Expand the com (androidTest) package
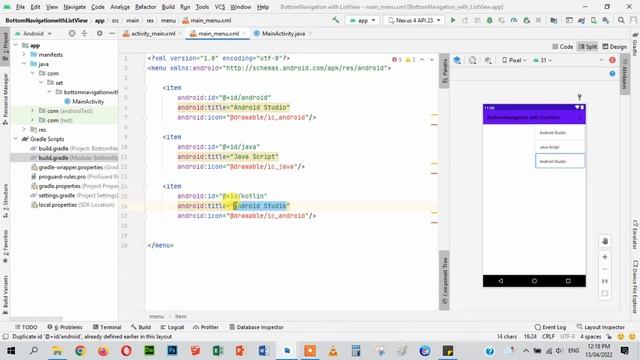 [x=32, y=111]
